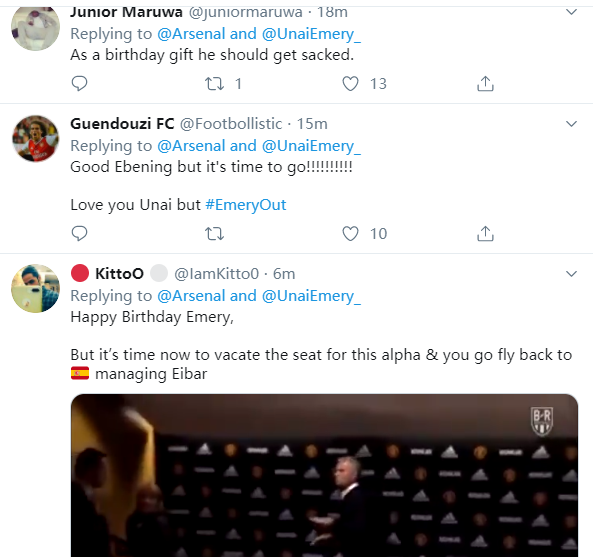Share Junior Maruwa's tweet
This screenshot has height=557, width=593.
coord(485,83)
